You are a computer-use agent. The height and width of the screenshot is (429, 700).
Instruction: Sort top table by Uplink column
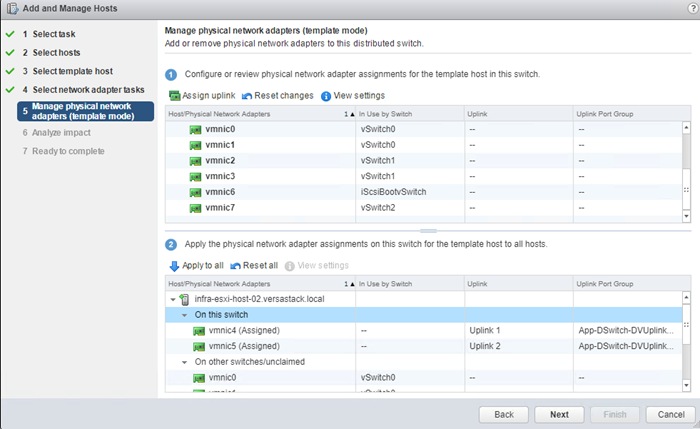[x=519, y=114]
